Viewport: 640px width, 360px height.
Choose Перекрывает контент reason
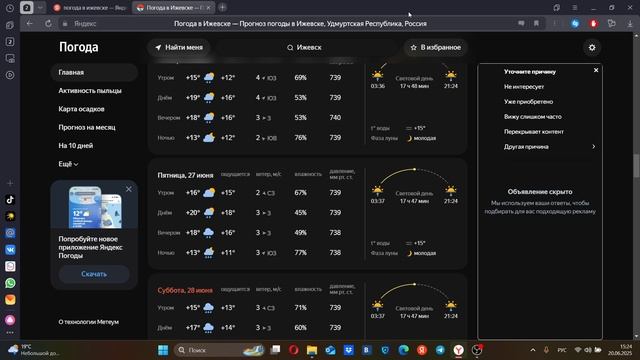tap(533, 132)
